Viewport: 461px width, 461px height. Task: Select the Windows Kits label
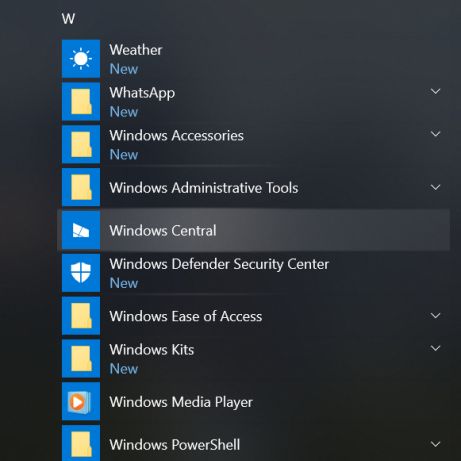click(152, 350)
